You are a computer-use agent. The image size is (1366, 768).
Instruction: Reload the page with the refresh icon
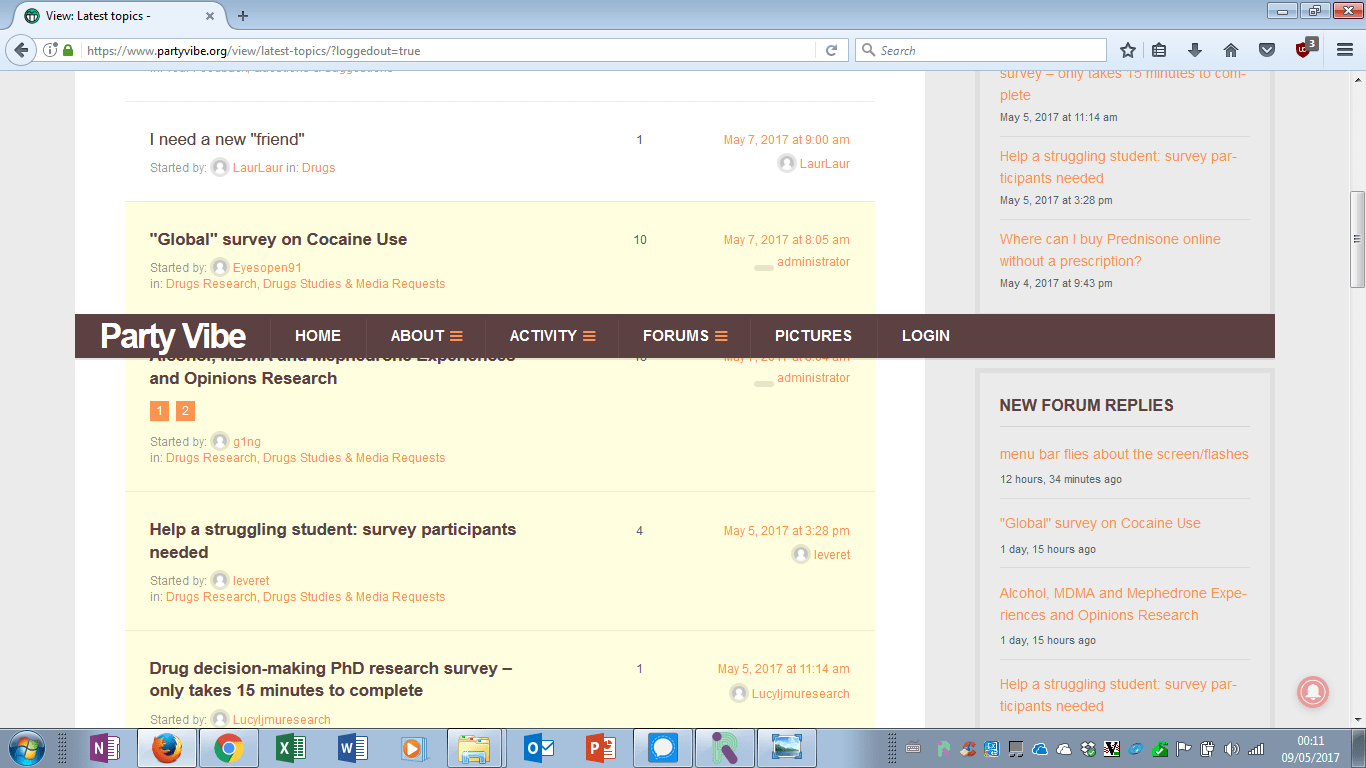[x=831, y=50]
